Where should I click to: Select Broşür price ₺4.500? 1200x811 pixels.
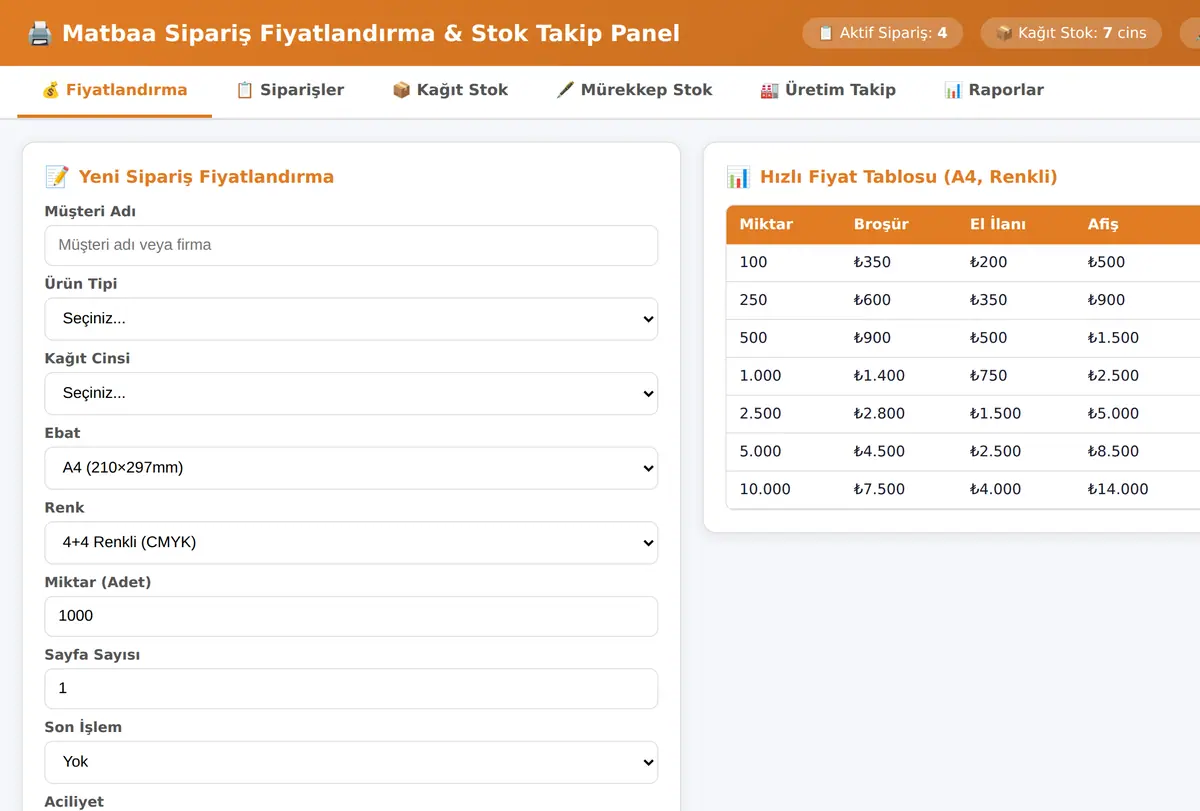pyautogui.click(x=879, y=452)
